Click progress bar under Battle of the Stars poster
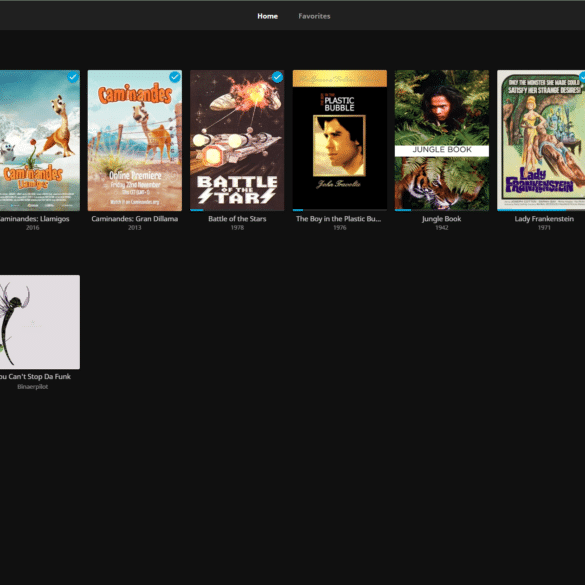The image size is (585, 585). (x=237, y=210)
